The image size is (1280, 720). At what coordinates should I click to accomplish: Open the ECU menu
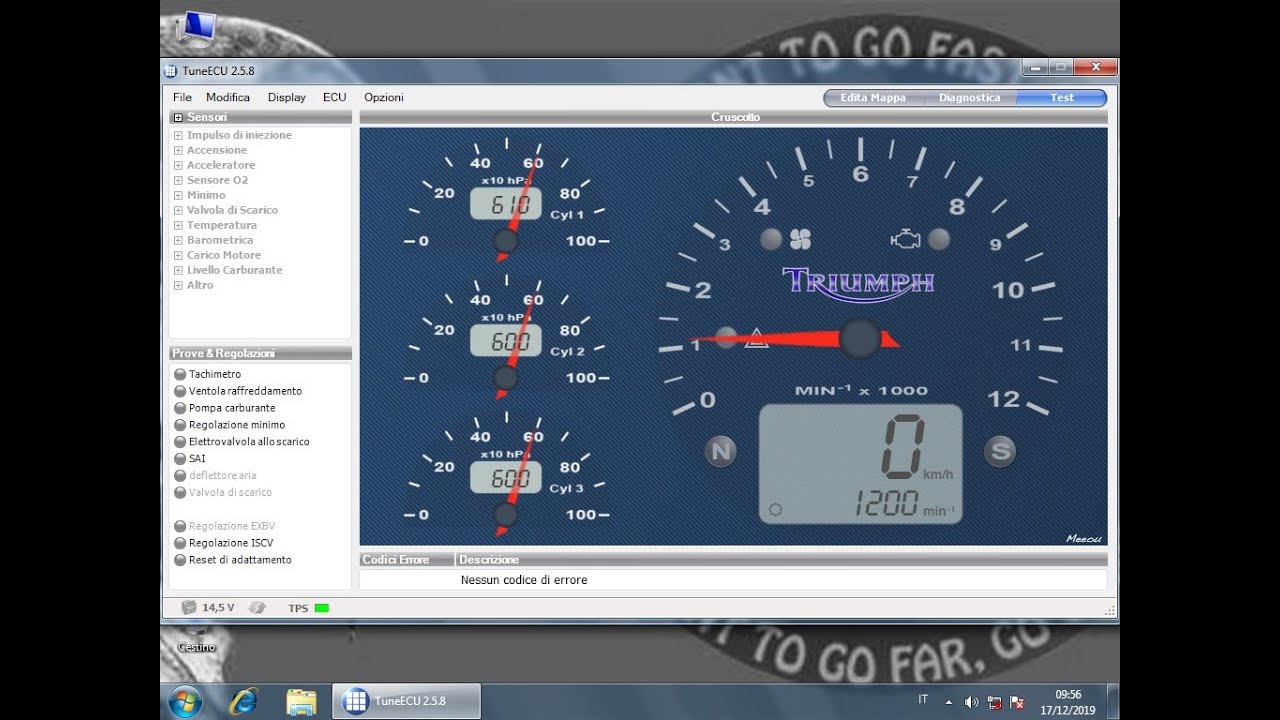click(335, 97)
